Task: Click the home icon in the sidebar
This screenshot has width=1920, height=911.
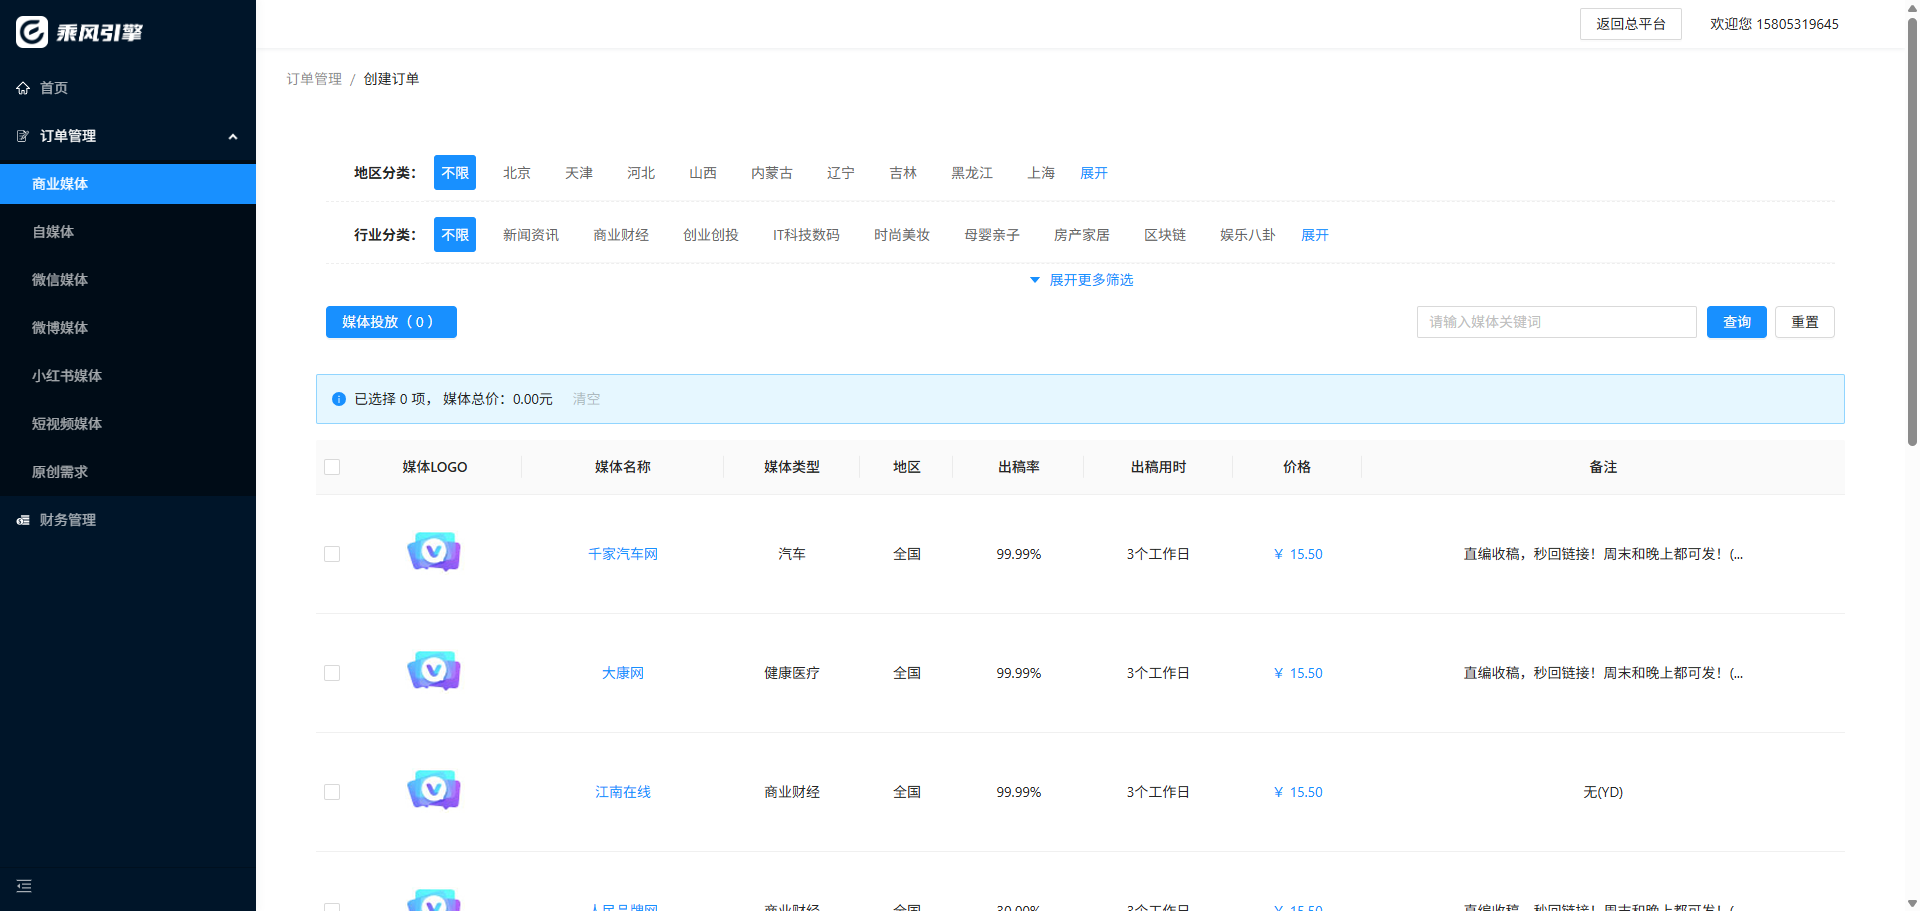Action: [x=23, y=88]
